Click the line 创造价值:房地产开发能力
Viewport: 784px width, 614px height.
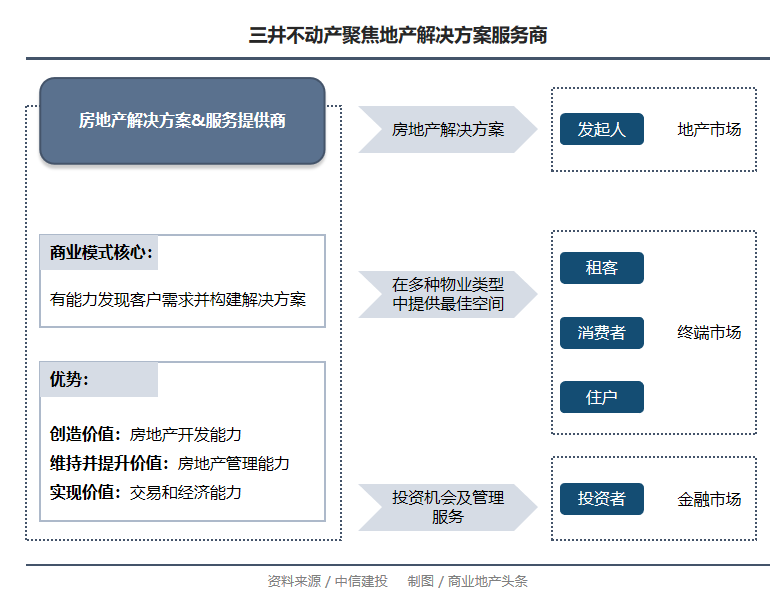[x=146, y=434]
